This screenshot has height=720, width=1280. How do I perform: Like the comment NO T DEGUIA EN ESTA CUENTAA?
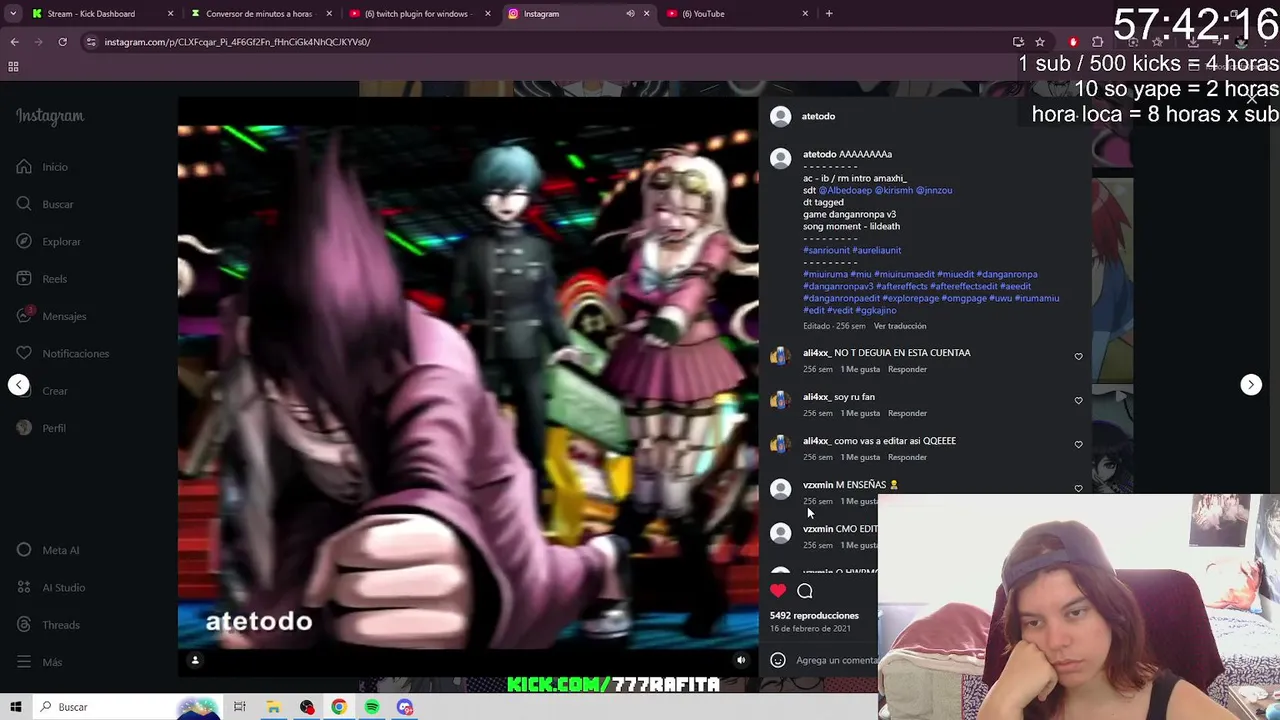click(x=1078, y=357)
